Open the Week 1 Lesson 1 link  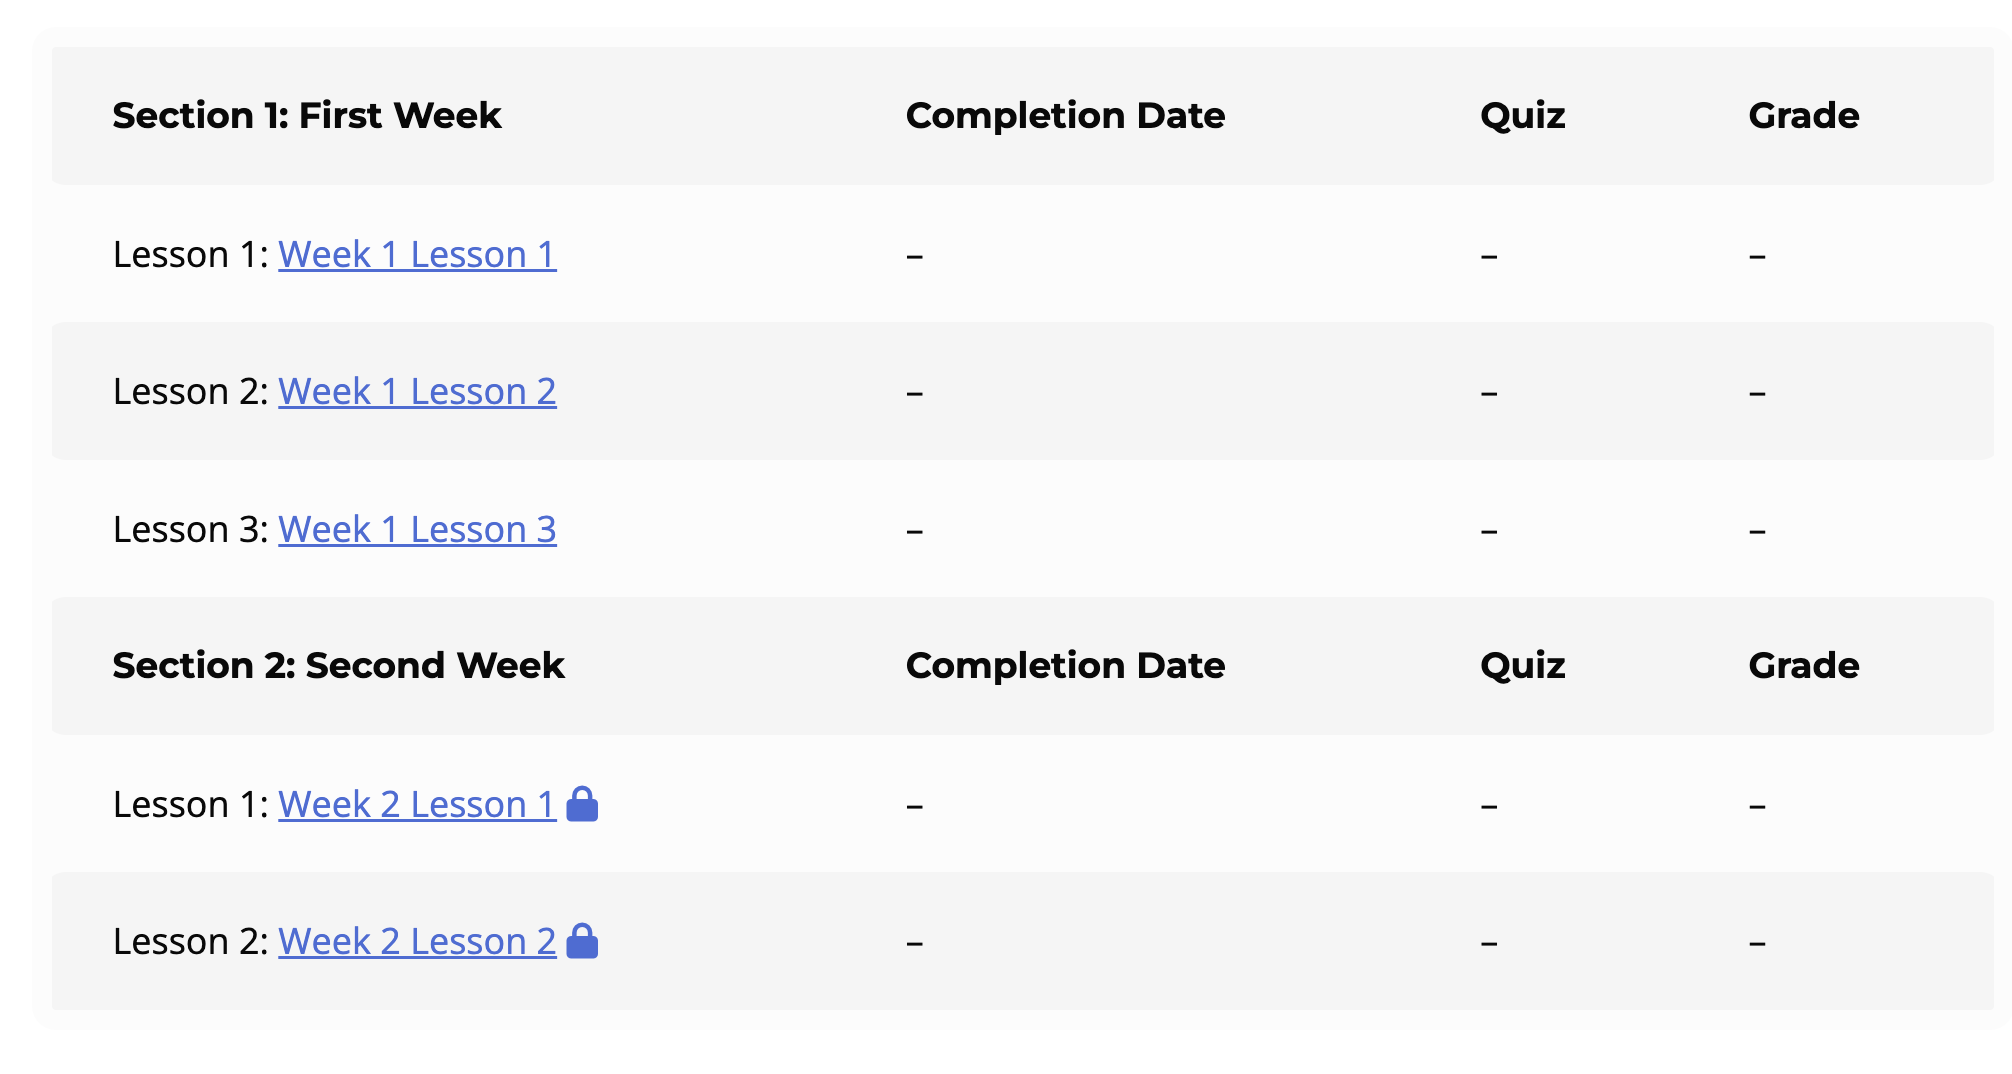click(417, 255)
